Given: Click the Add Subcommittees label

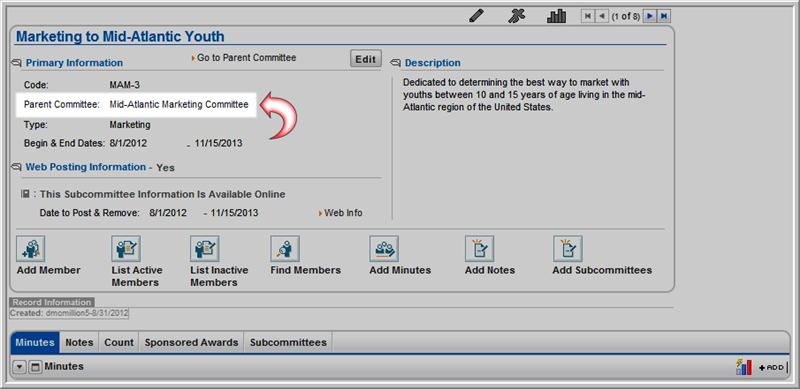Looking at the screenshot, I should (602, 270).
